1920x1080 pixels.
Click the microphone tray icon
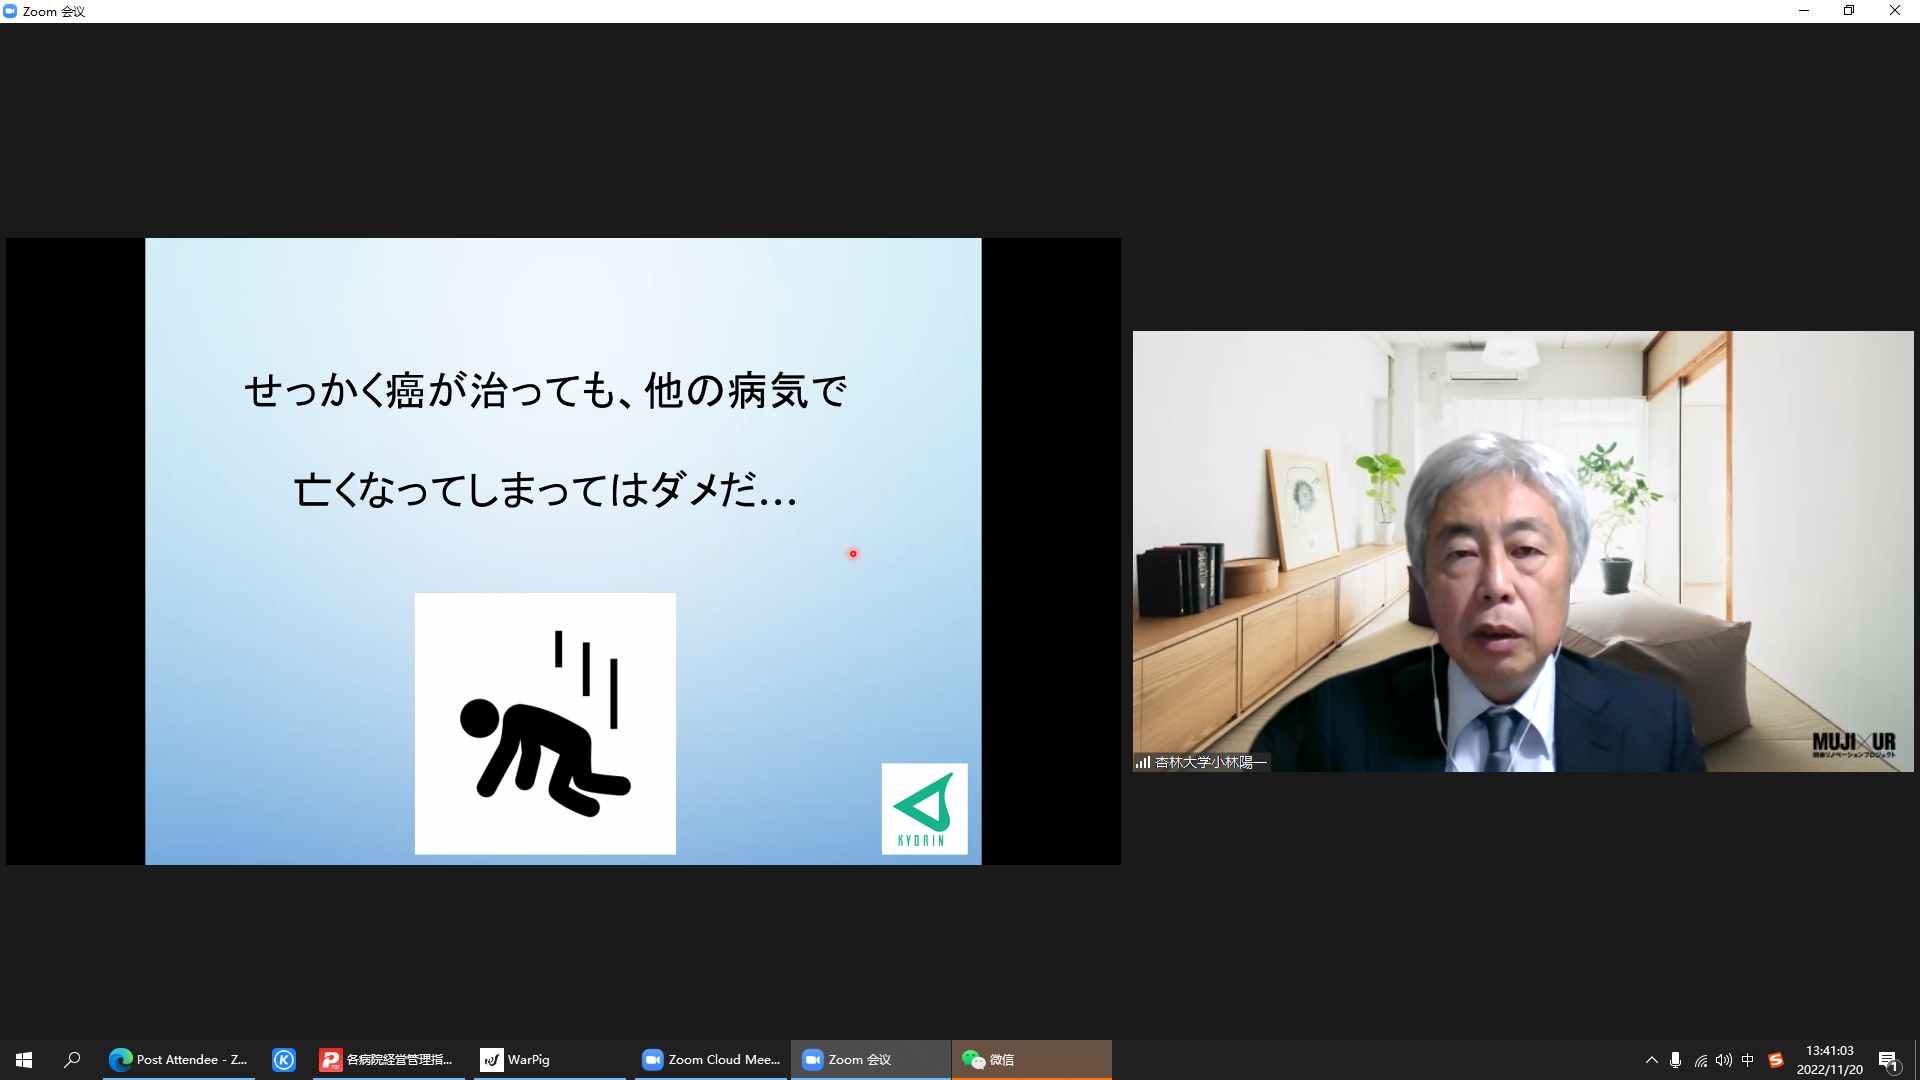(1675, 1060)
